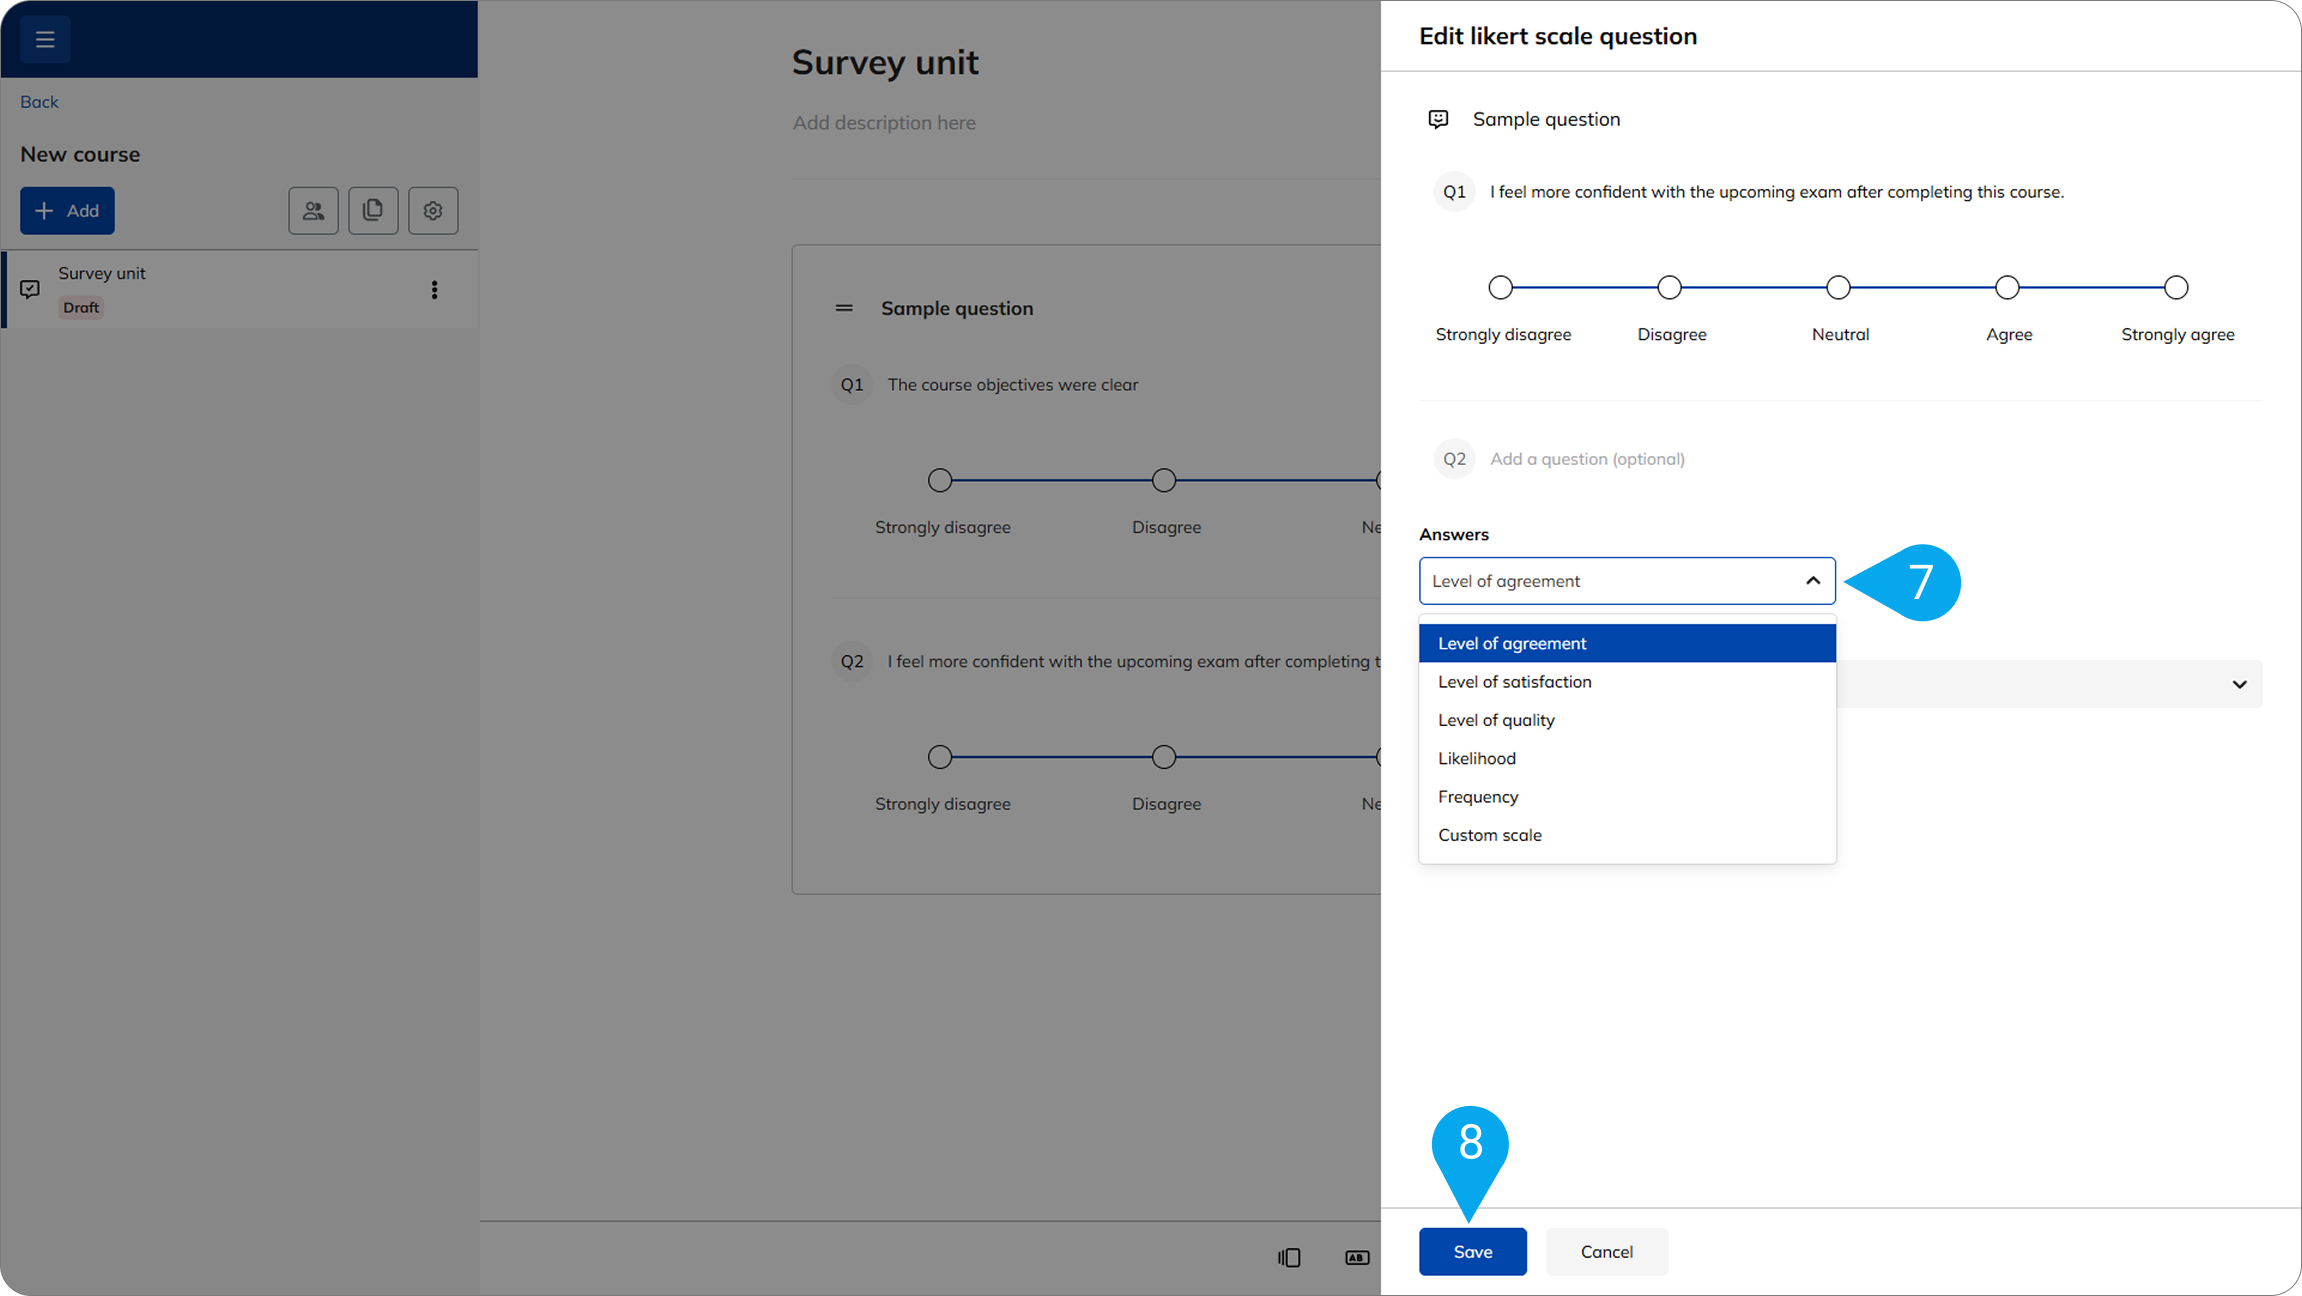The width and height of the screenshot is (2302, 1296).
Task: Select Level of satisfaction from the list
Action: tap(1514, 682)
